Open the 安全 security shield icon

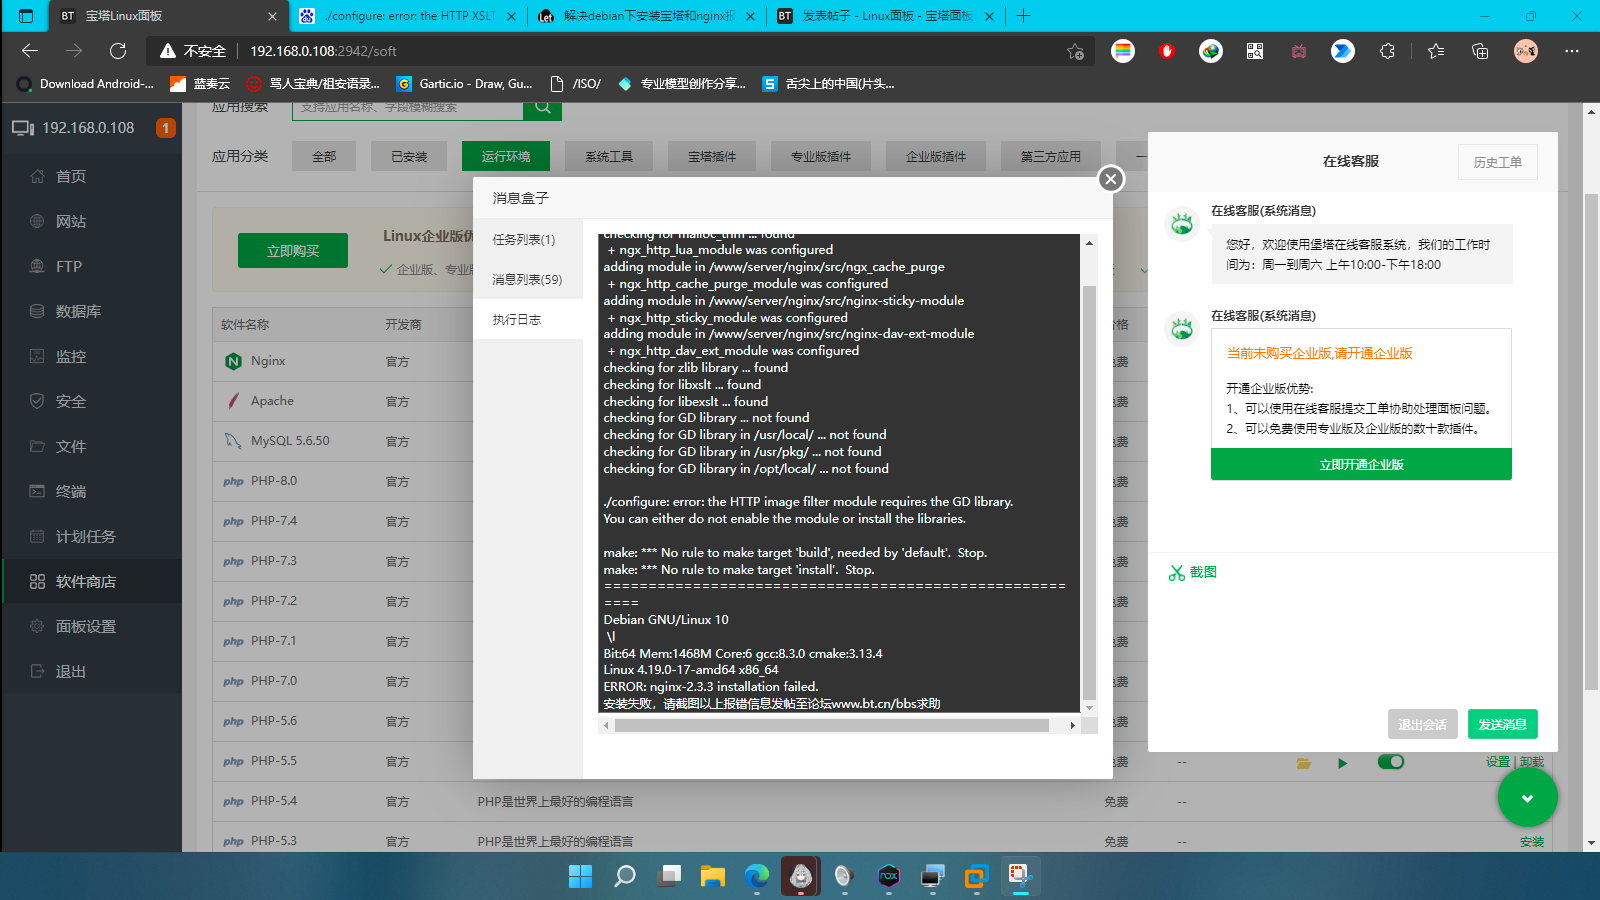pos(37,401)
